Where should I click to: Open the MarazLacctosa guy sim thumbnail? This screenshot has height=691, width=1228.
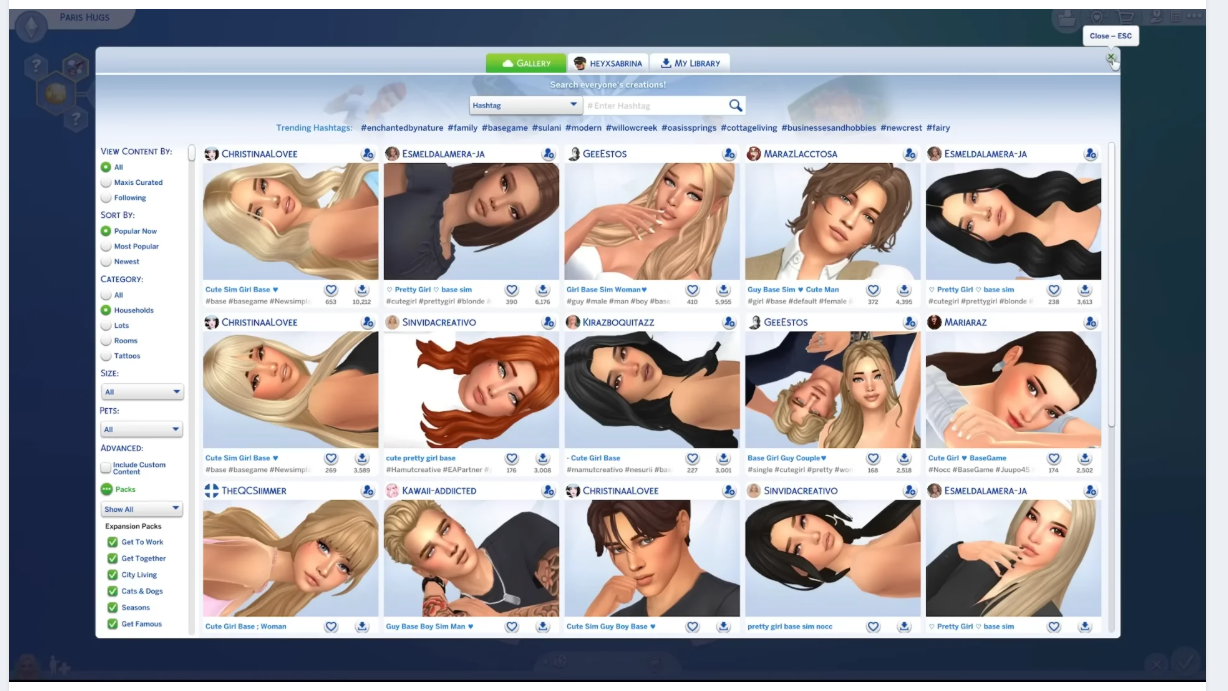(832, 221)
